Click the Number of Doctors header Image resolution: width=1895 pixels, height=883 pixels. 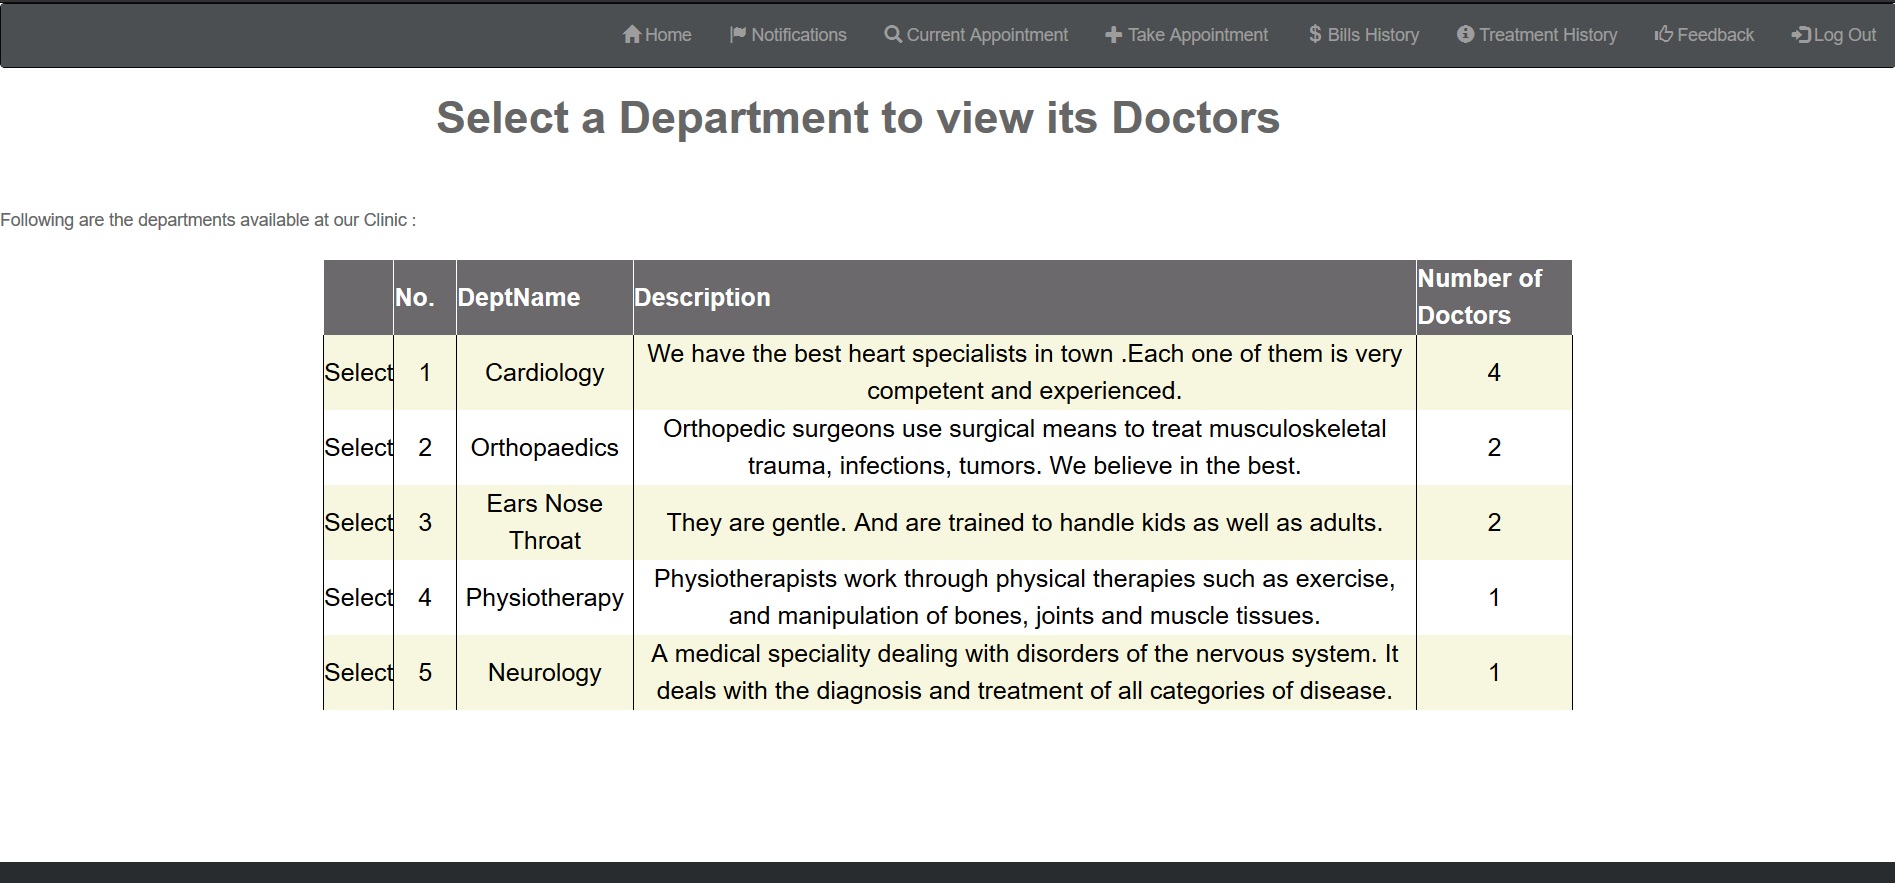coord(1479,297)
